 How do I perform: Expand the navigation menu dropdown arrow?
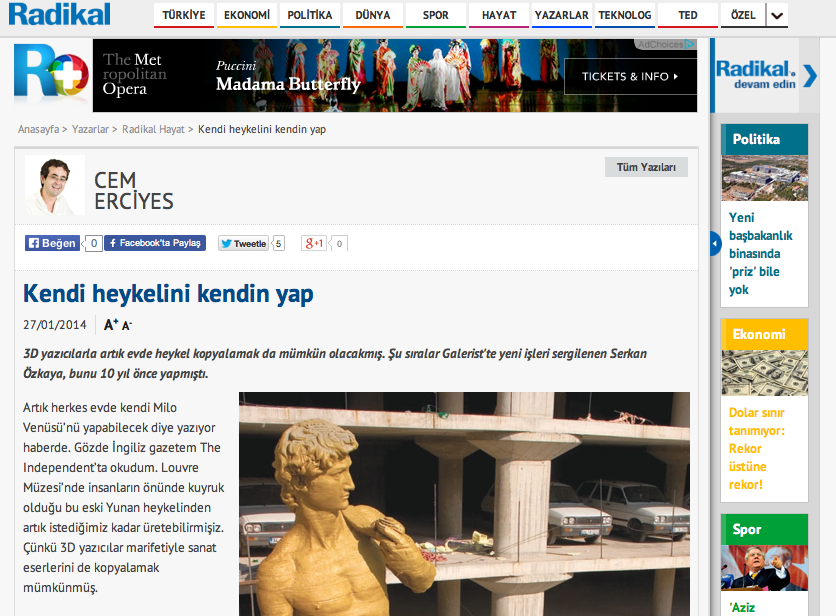[777, 15]
